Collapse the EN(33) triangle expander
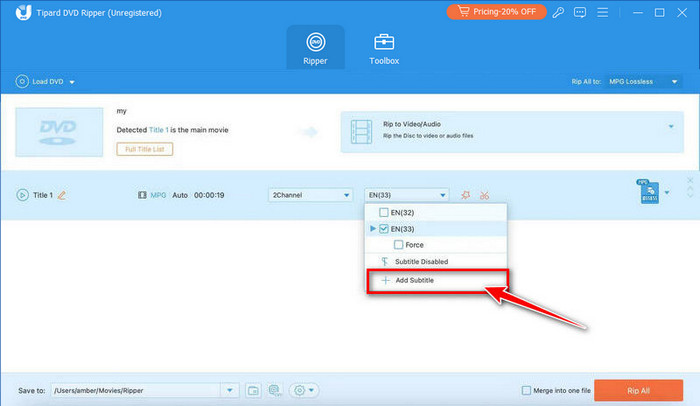 (373, 229)
